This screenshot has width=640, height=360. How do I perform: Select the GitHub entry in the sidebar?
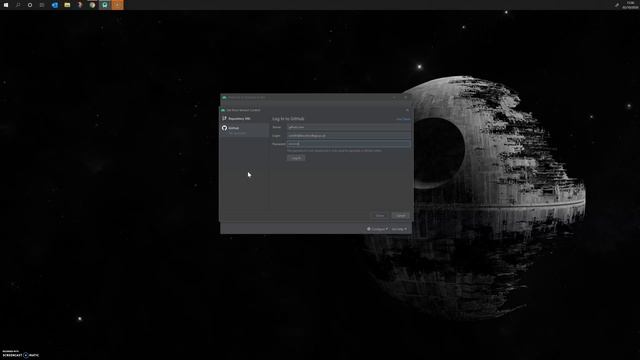(244, 130)
